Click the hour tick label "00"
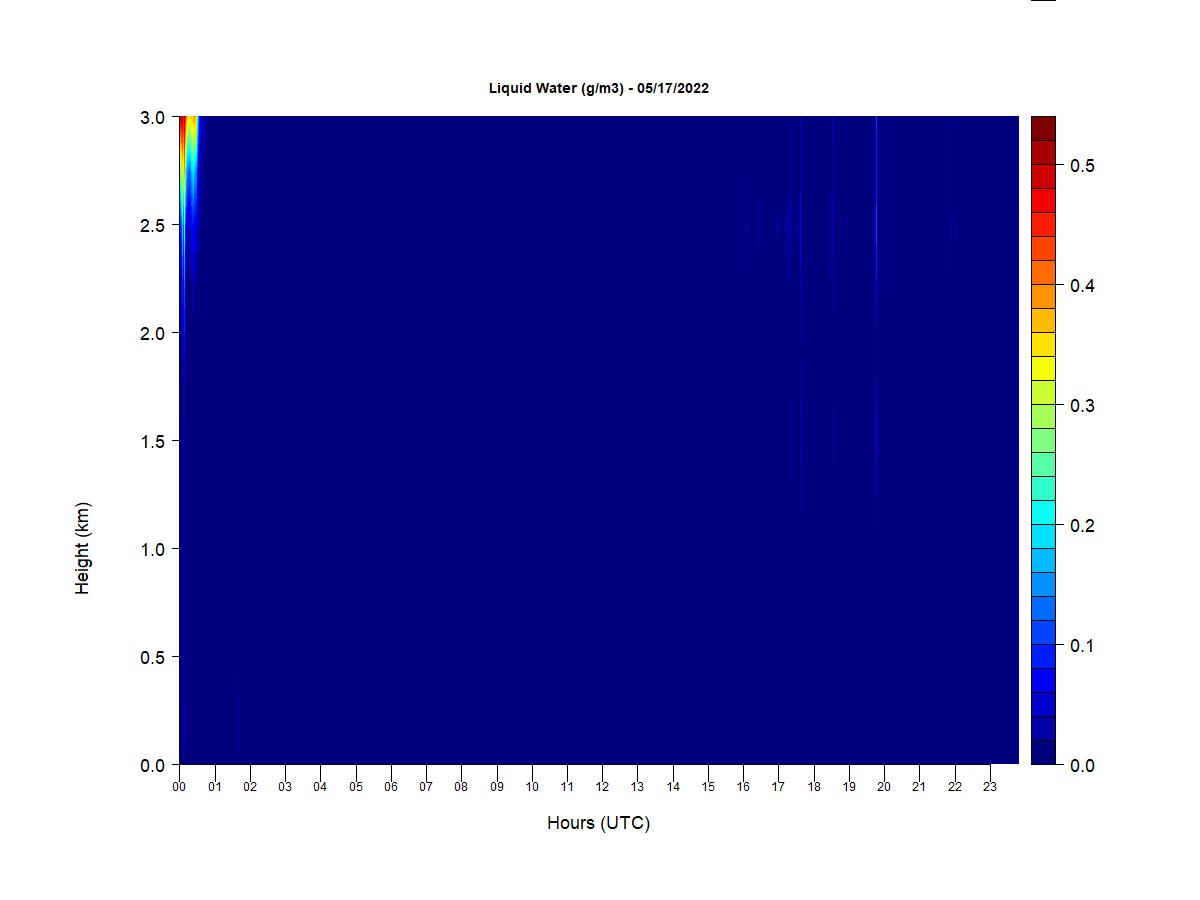 179,787
